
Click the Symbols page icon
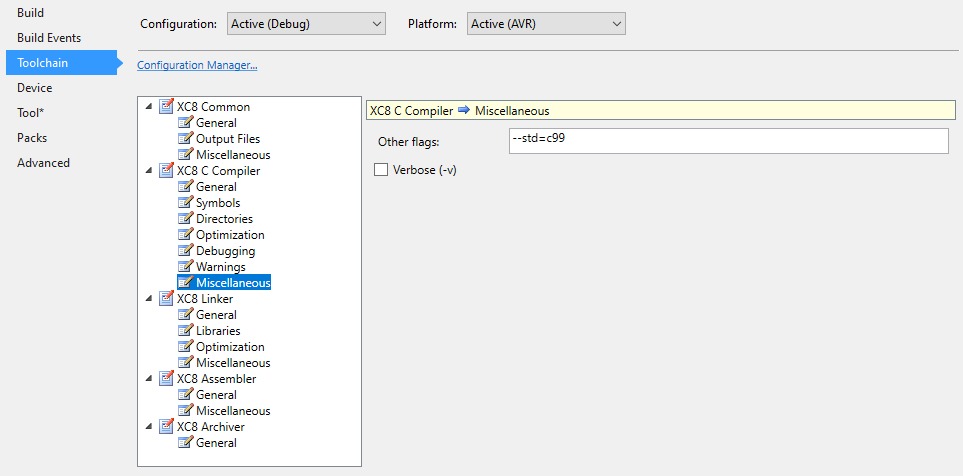[185, 203]
